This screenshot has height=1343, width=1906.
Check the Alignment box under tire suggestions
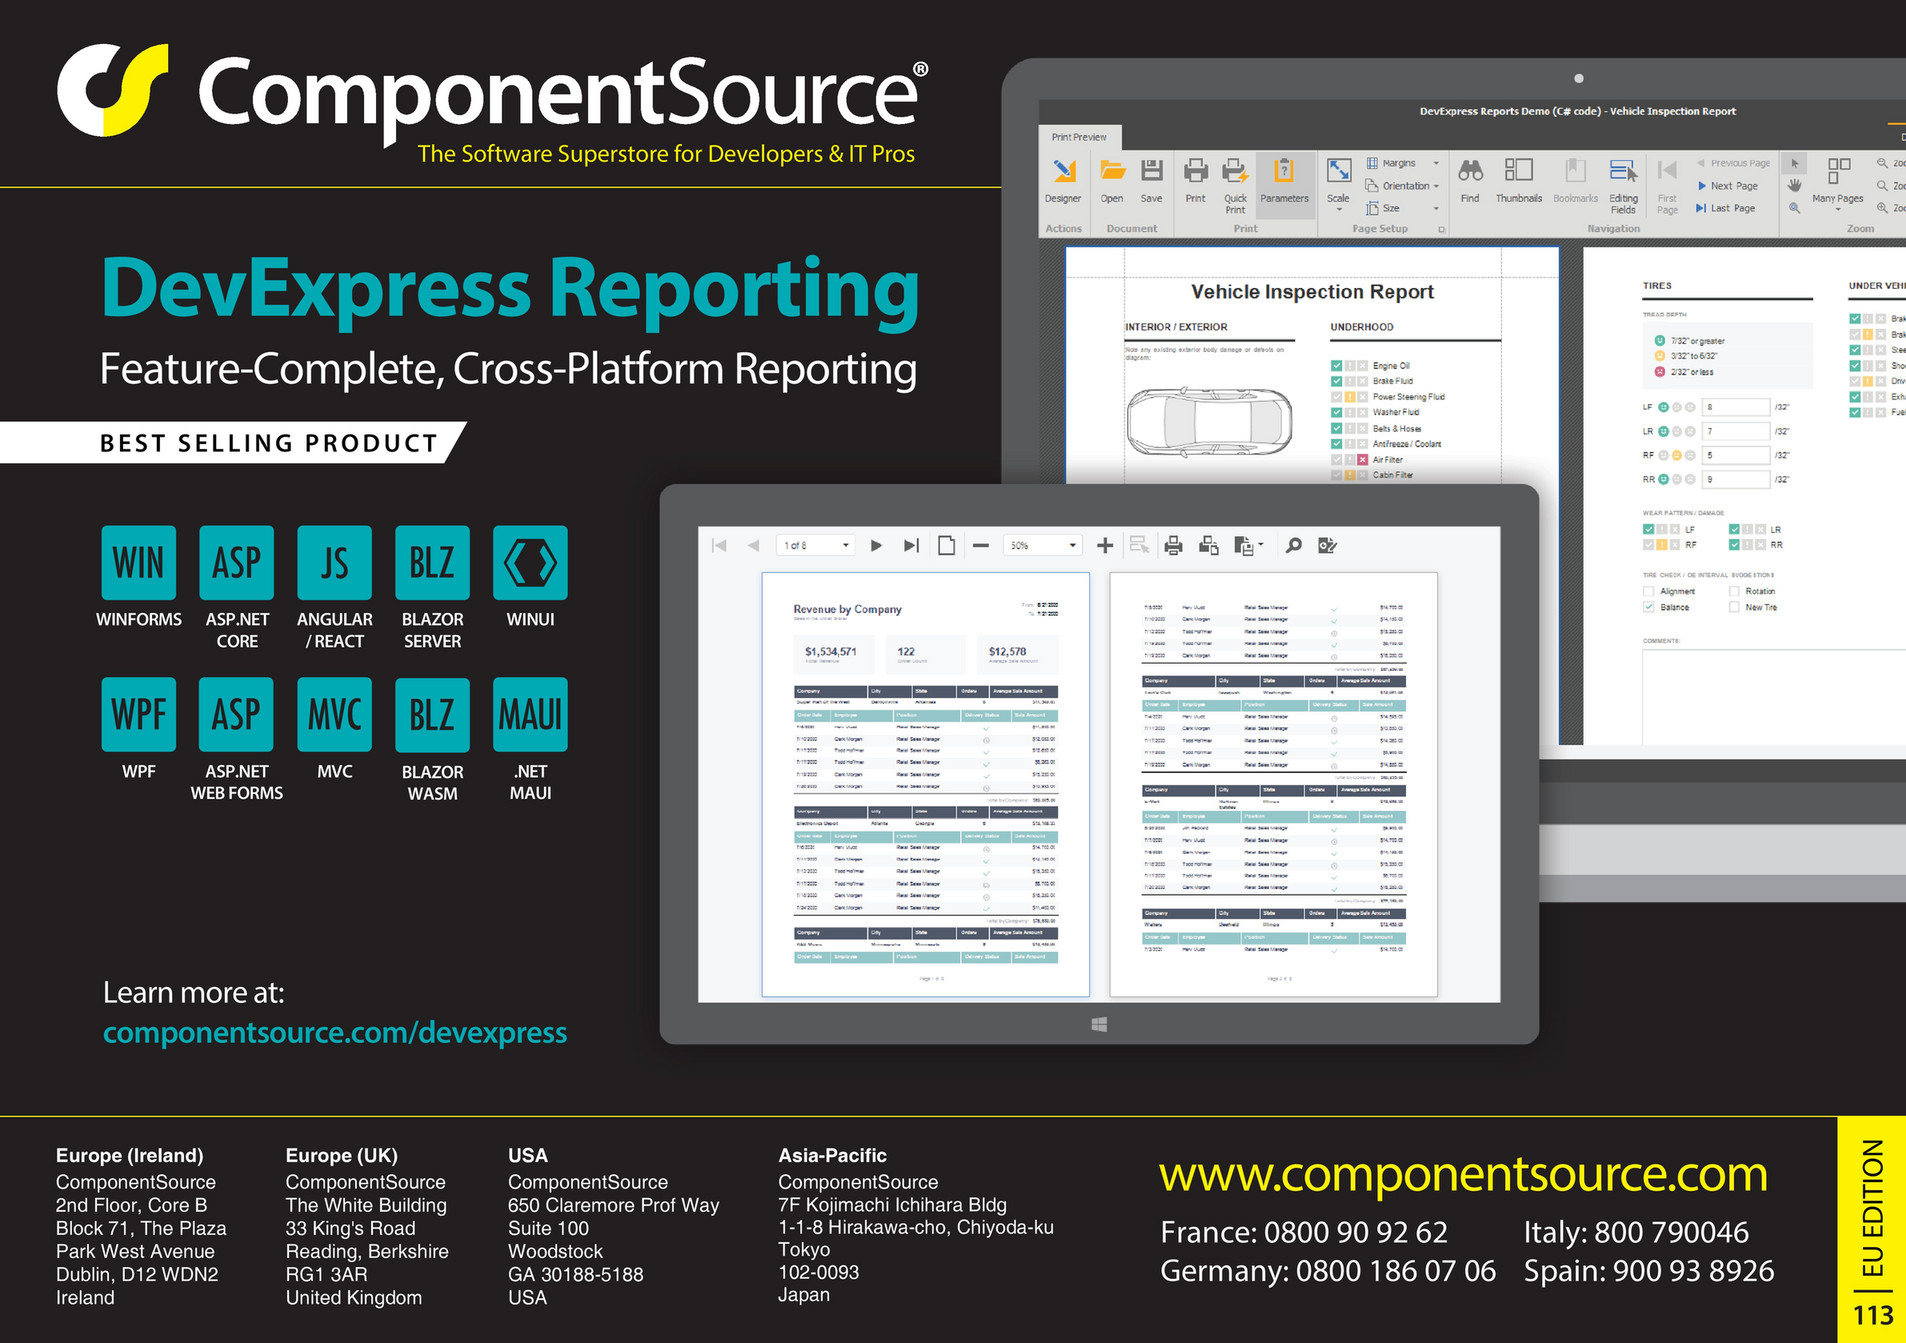click(x=1649, y=591)
